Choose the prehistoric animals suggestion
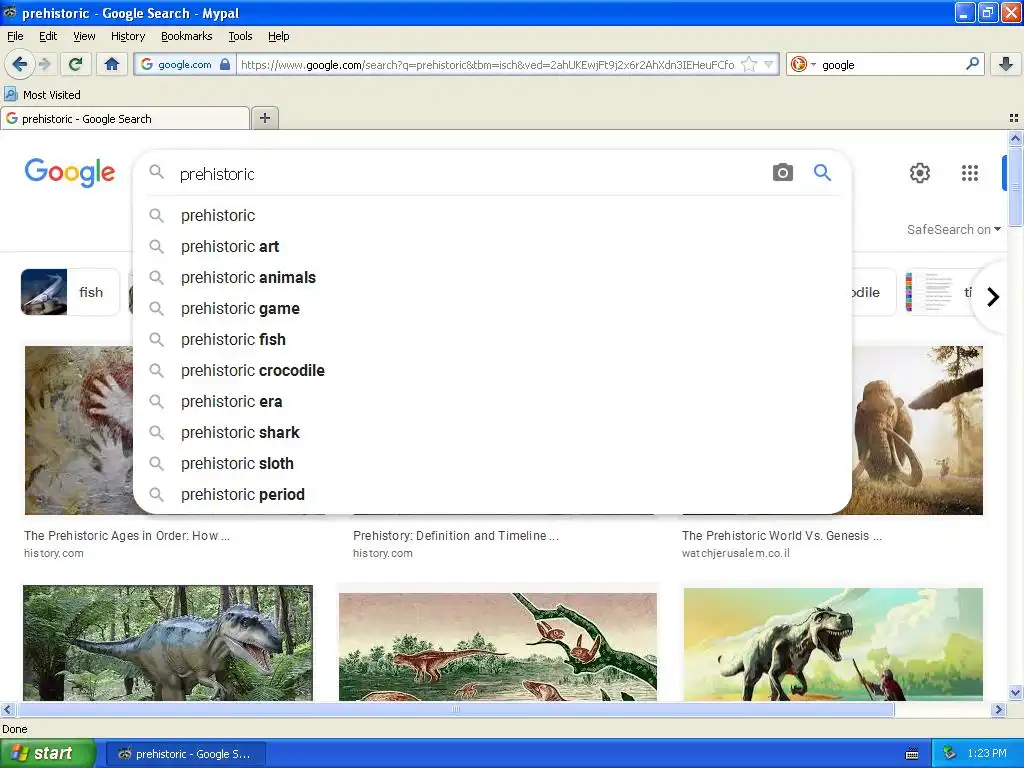Screen dimensions: 1024x768 click(492, 277)
